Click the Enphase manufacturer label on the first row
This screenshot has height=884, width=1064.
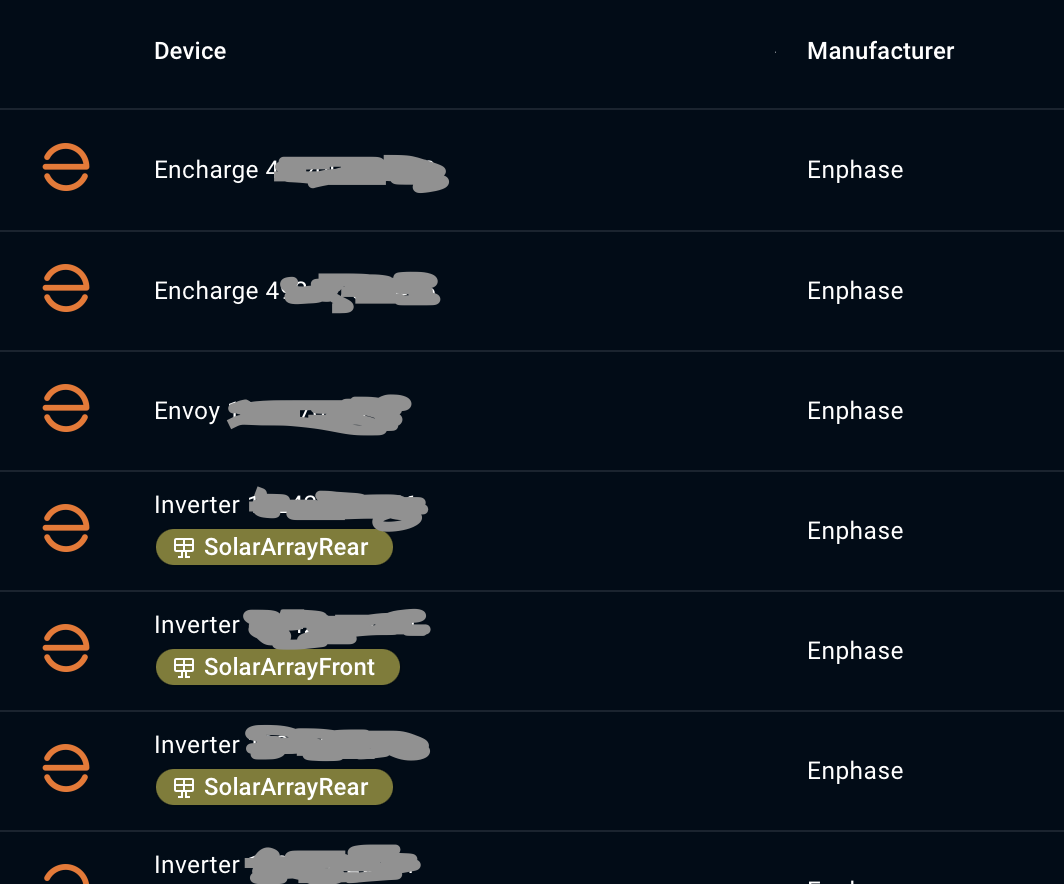(855, 170)
